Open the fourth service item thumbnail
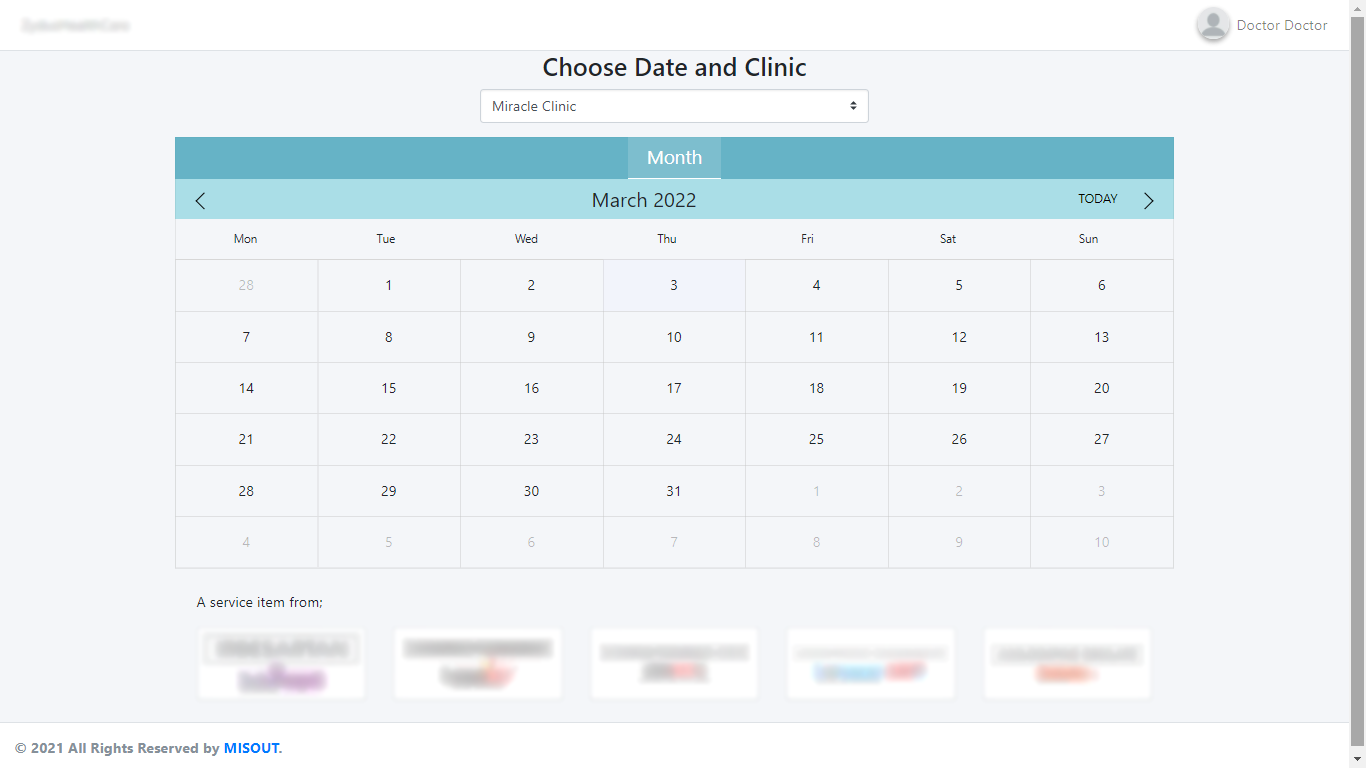1366x768 pixels. 871,664
